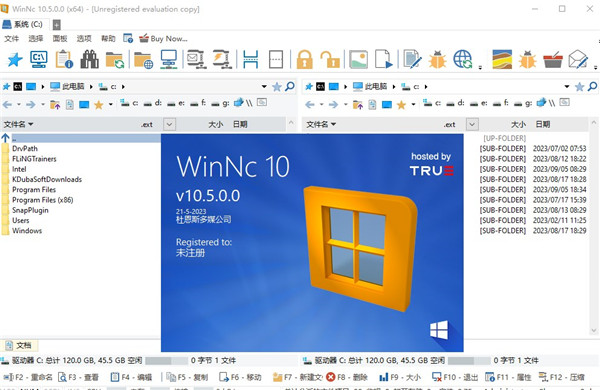Click F2 - 重命名 rename button
This screenshot has height=390, width=600.
pos(28,377)
